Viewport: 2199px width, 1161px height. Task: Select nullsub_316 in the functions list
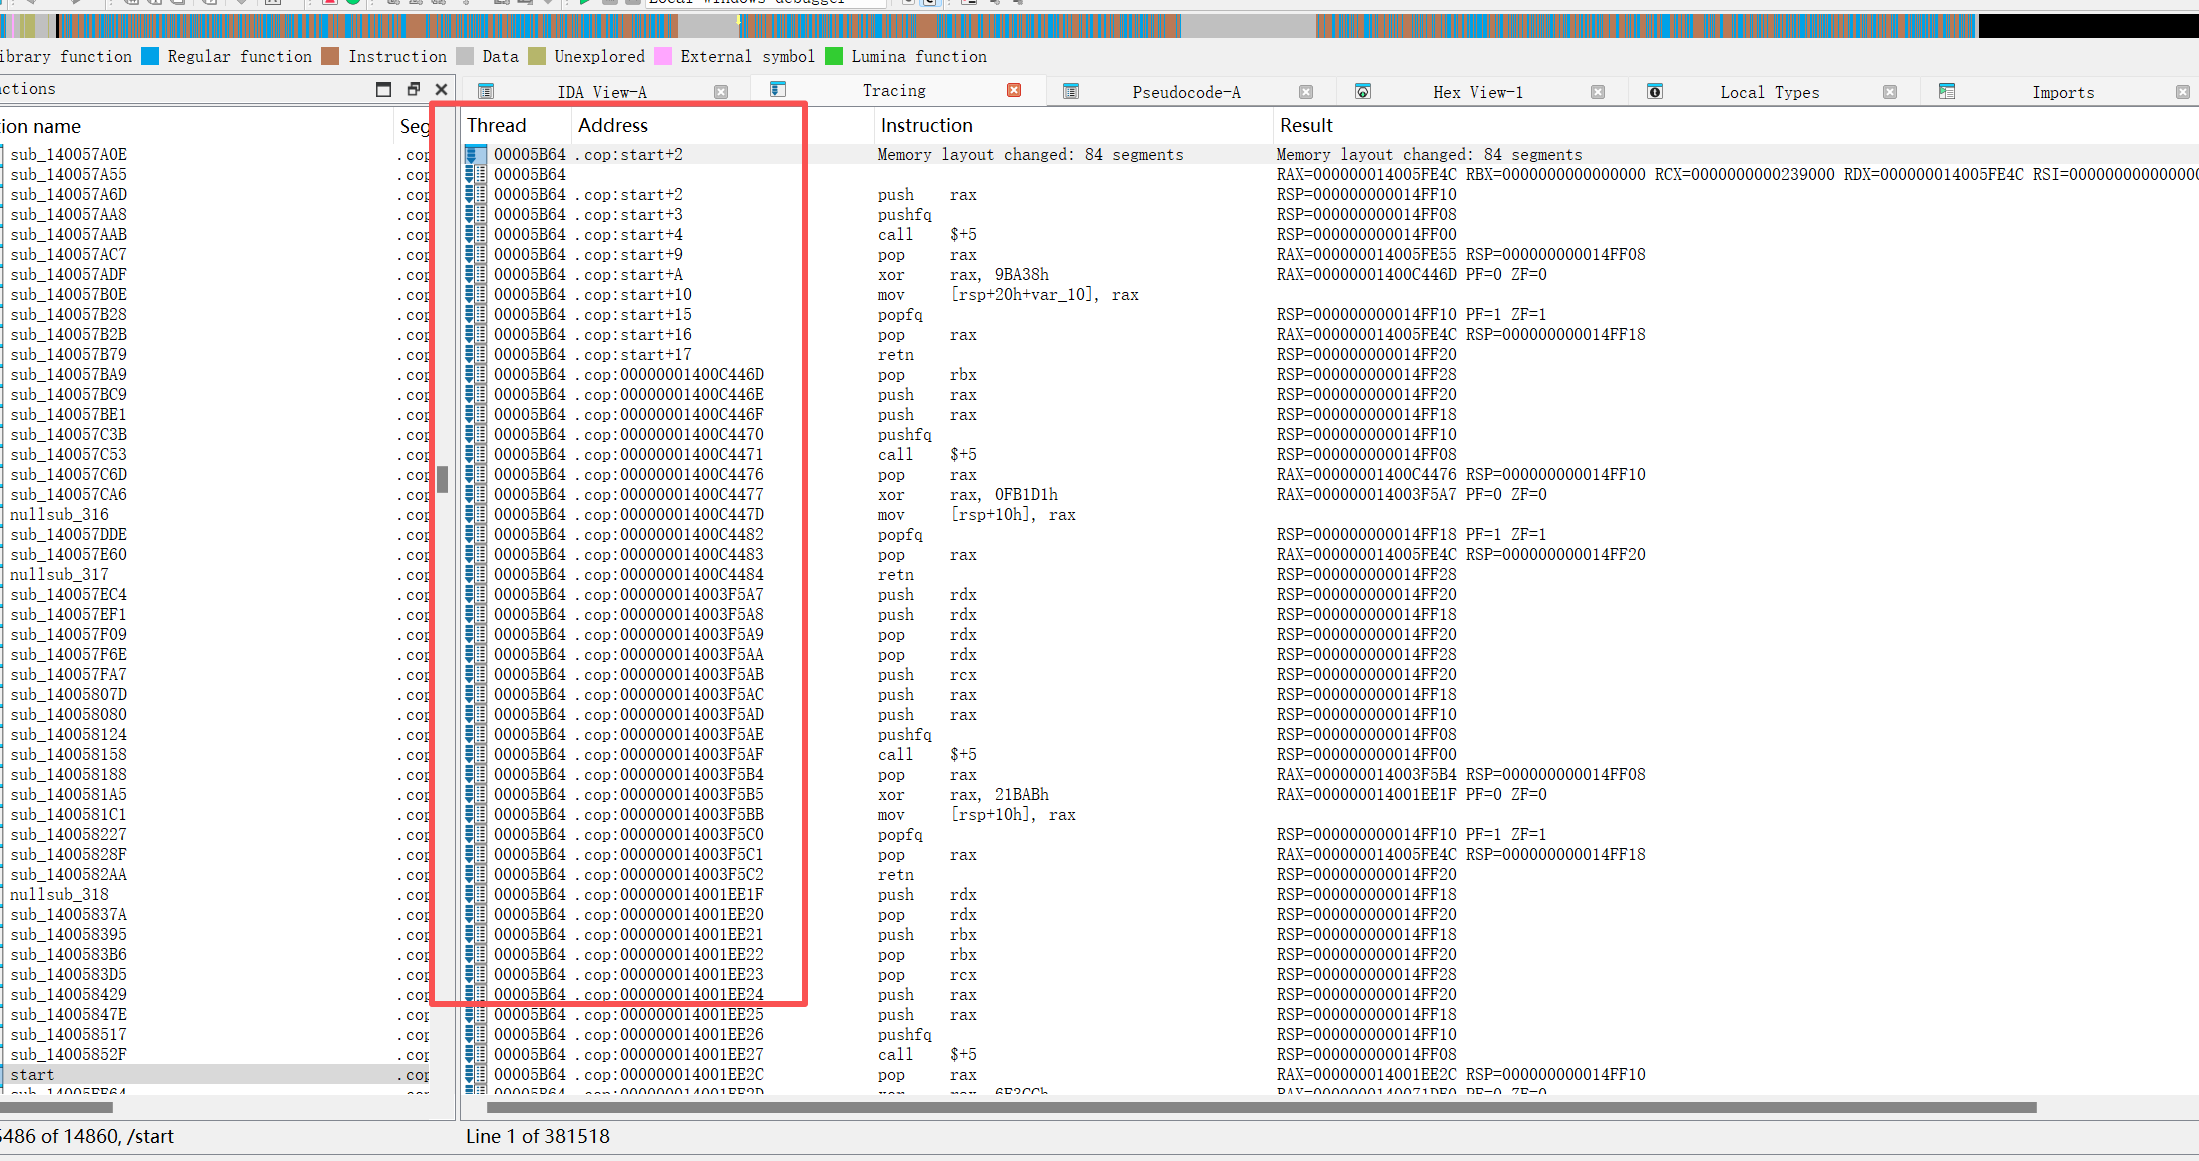tap(59, 514)
